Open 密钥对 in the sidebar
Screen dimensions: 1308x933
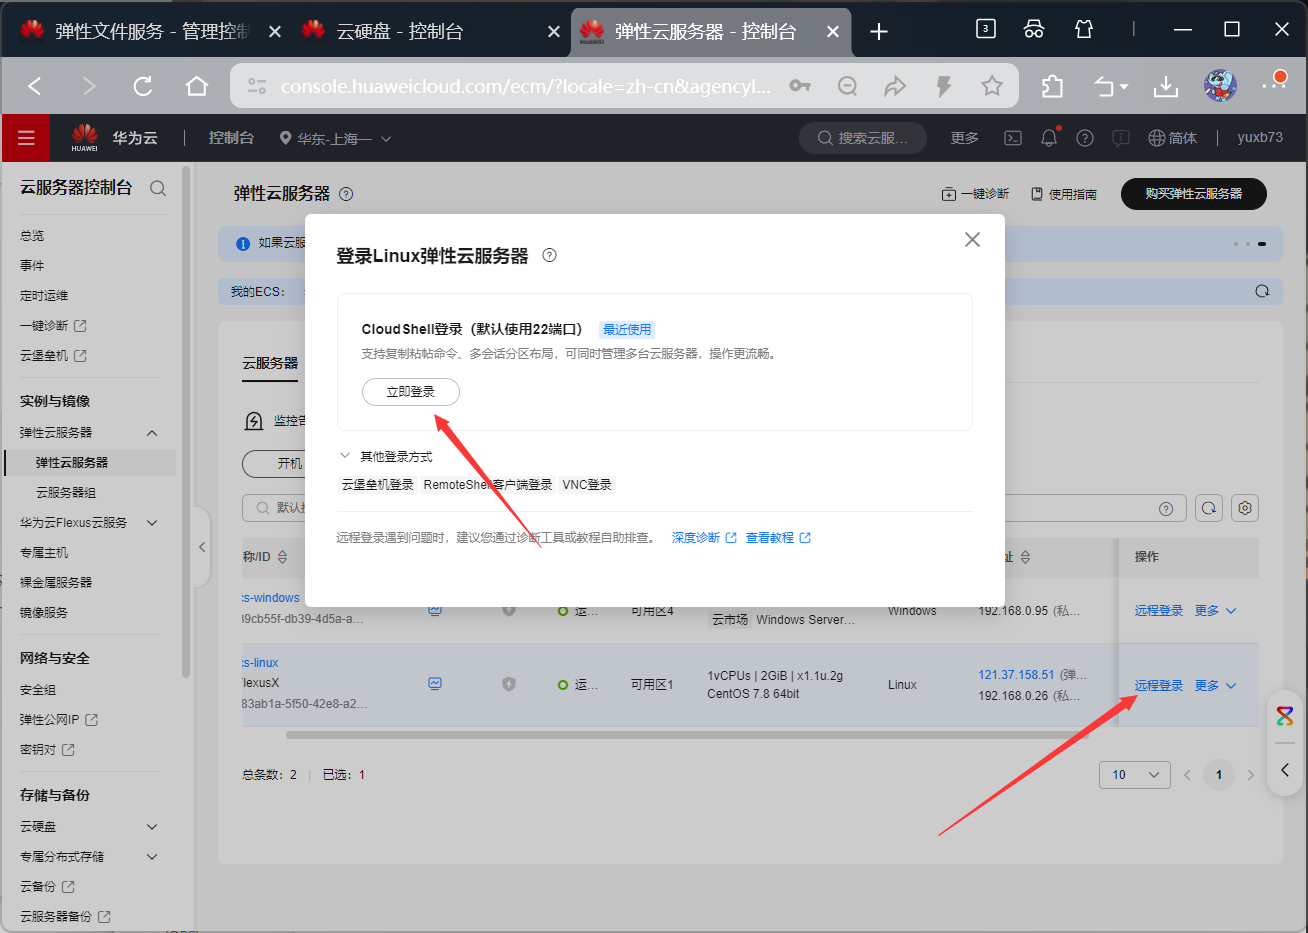pos(47,750)
